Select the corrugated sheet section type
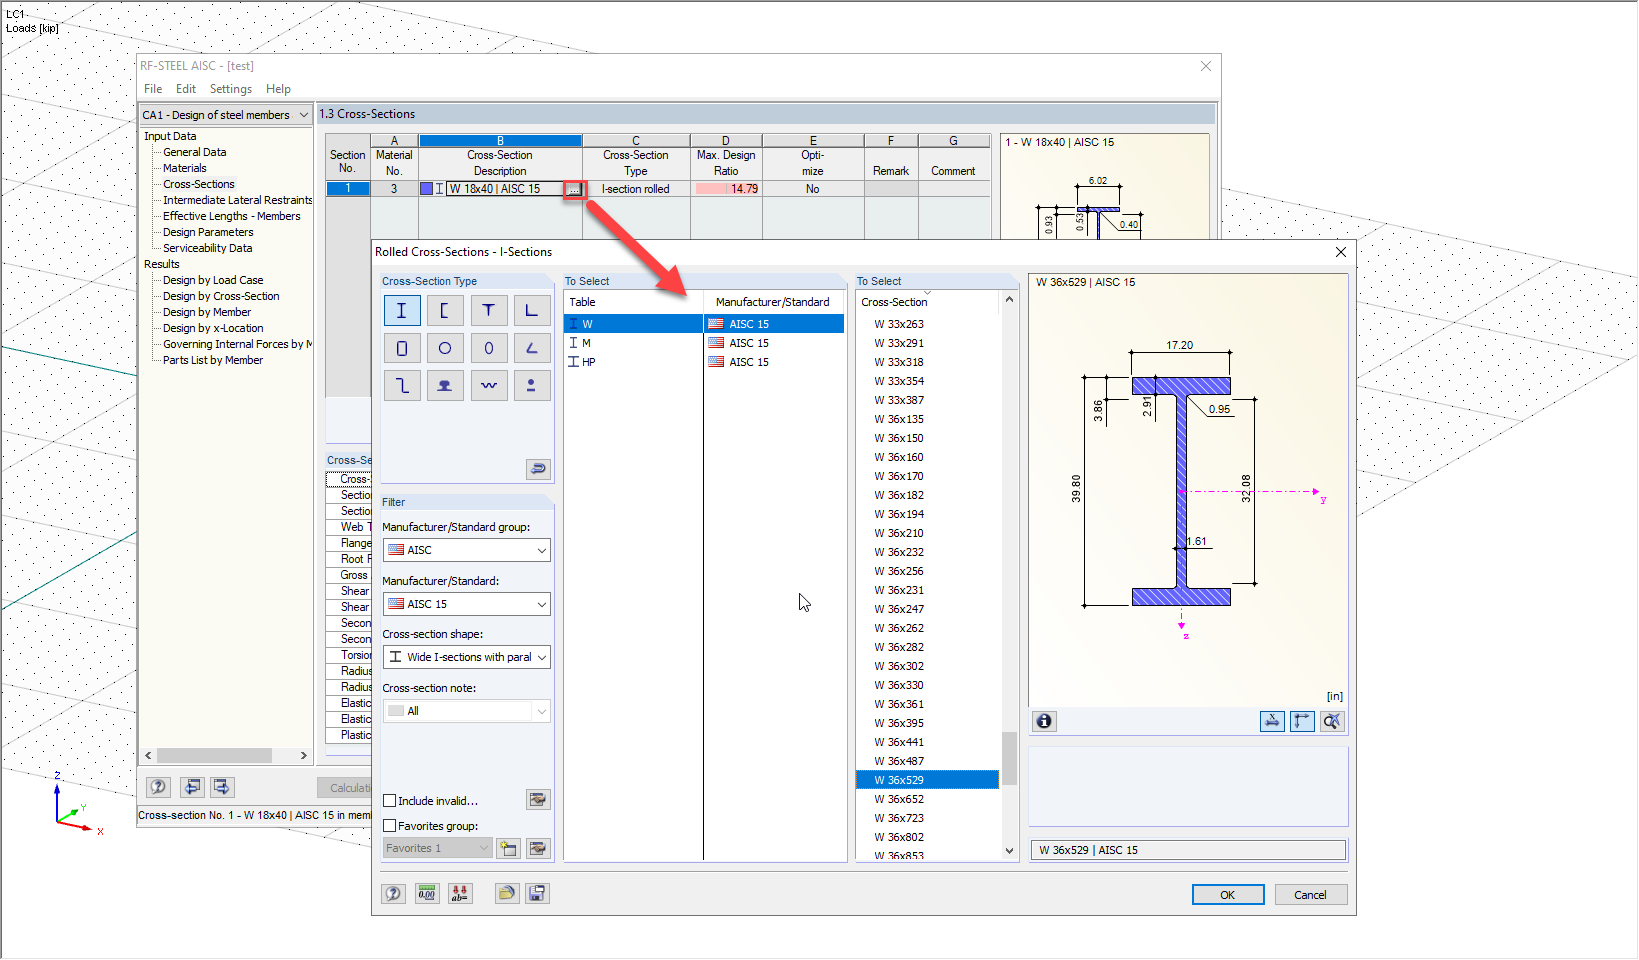This screenshot has height=960, width=1639. pos(488,385)
